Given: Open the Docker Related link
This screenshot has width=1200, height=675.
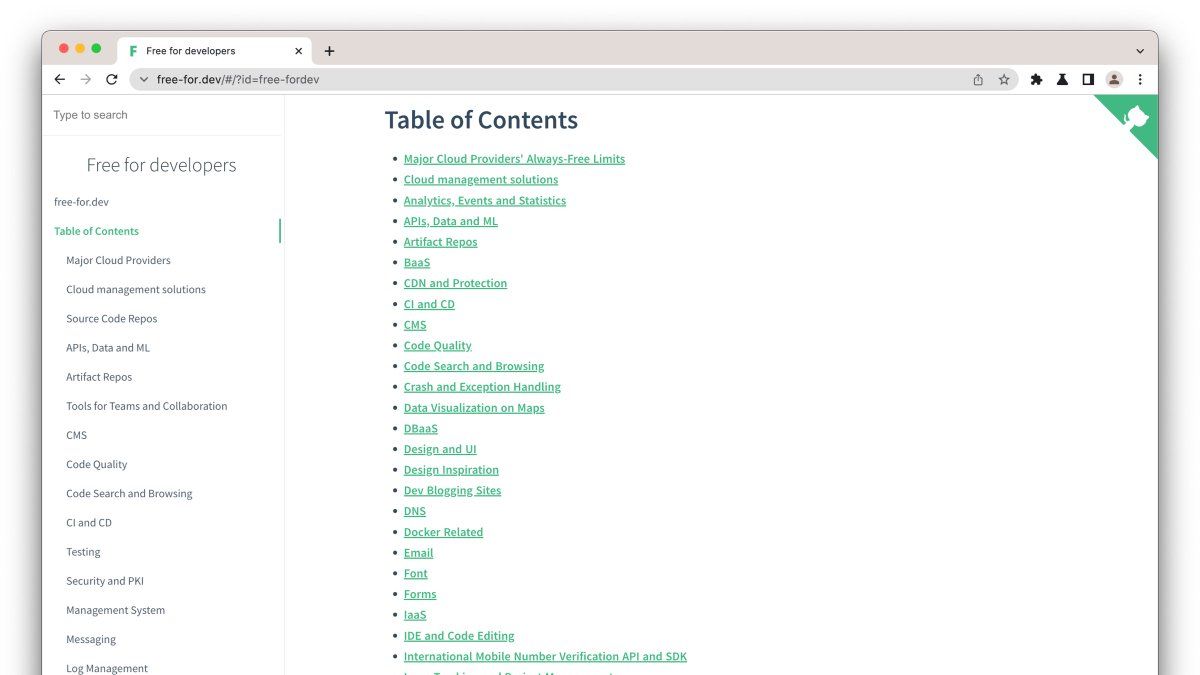Looking at the screenshot, I should (x=443, y=533).
